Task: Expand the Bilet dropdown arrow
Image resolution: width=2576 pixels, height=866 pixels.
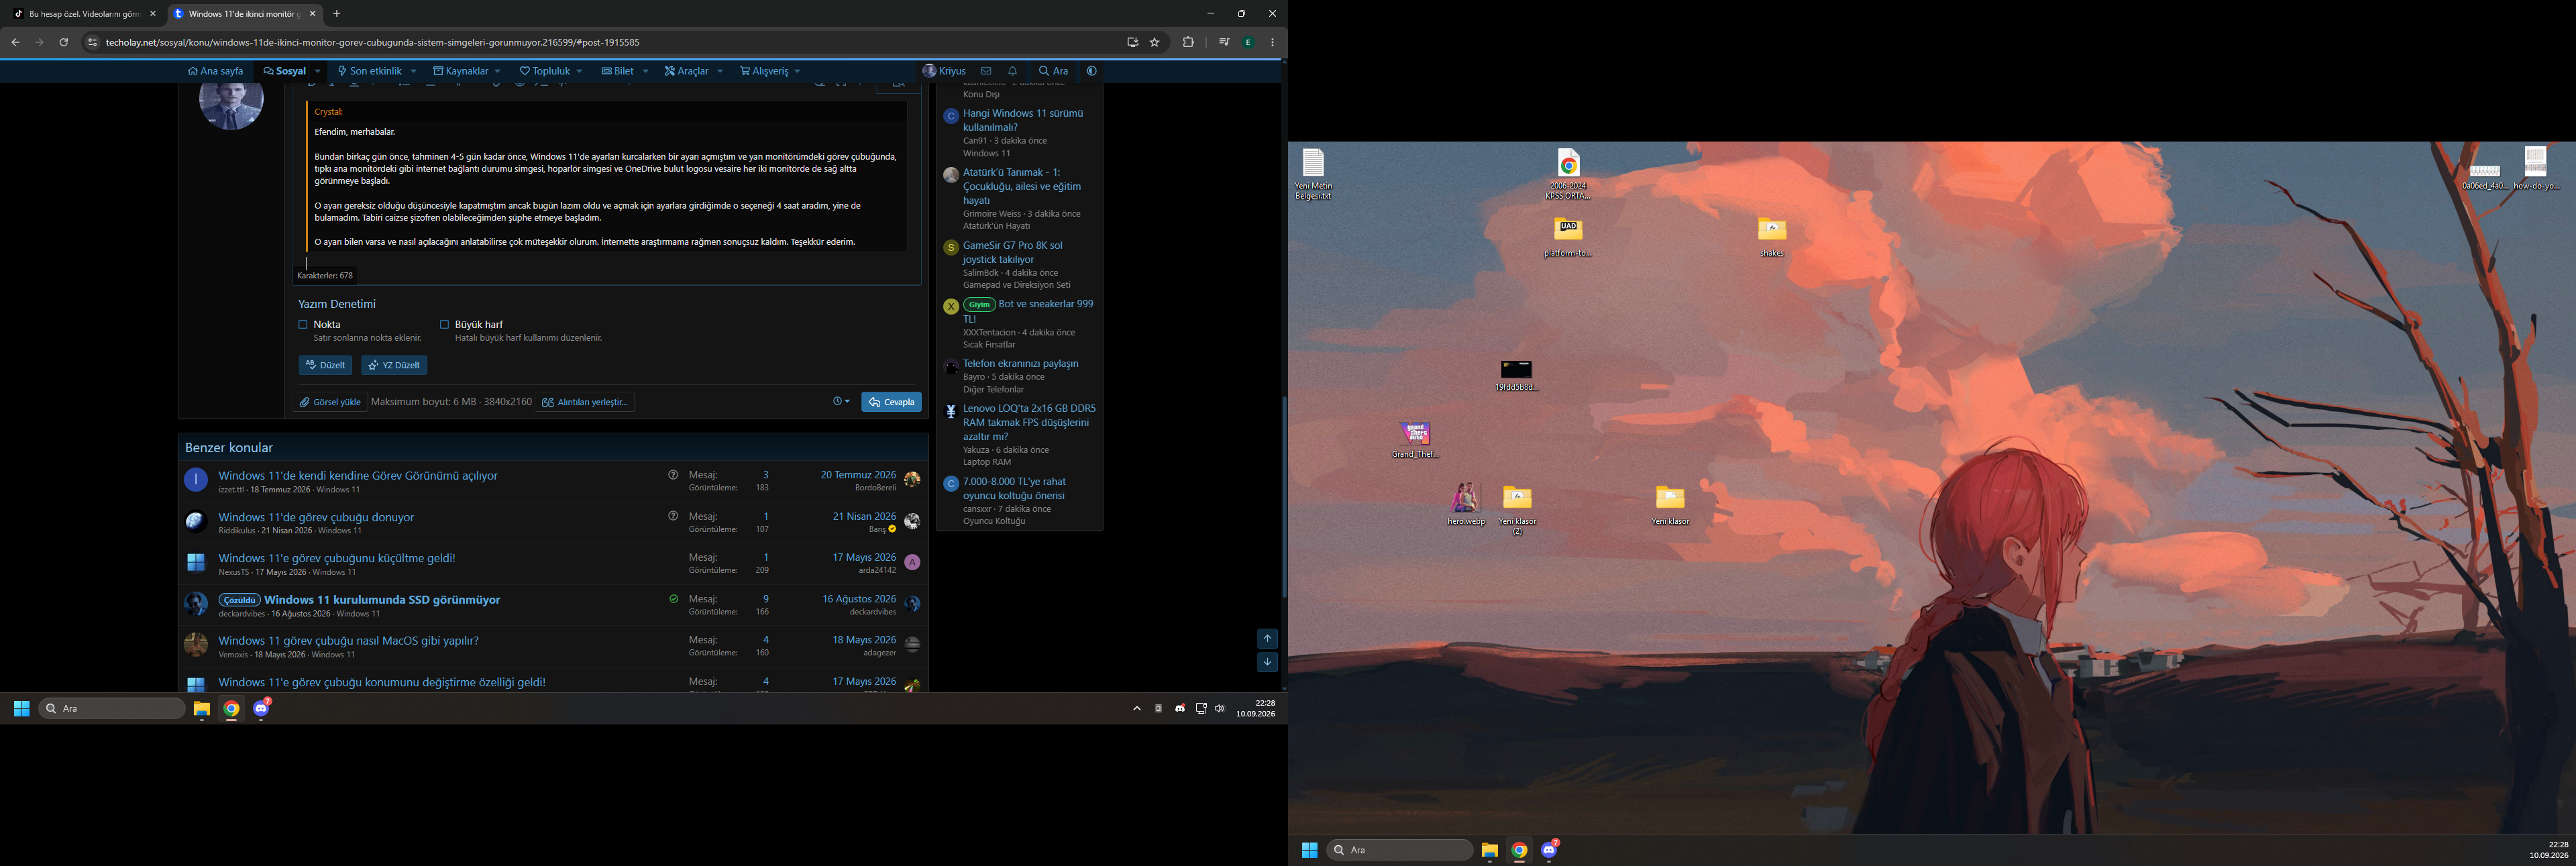Action: tap(645, 71)
